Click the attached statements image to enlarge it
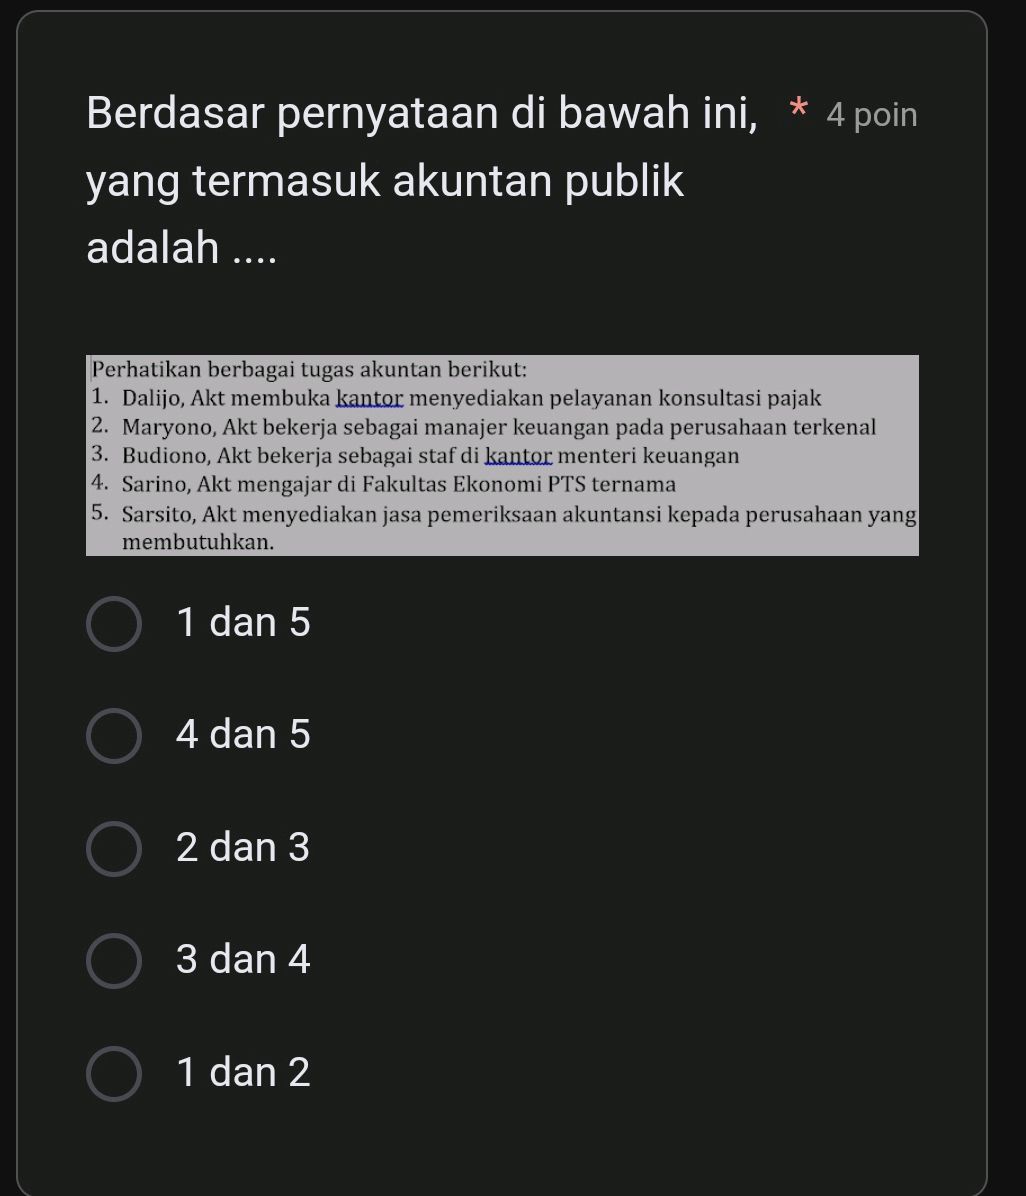Screen dimensions: 1026x1196 [x=500, y=455]
